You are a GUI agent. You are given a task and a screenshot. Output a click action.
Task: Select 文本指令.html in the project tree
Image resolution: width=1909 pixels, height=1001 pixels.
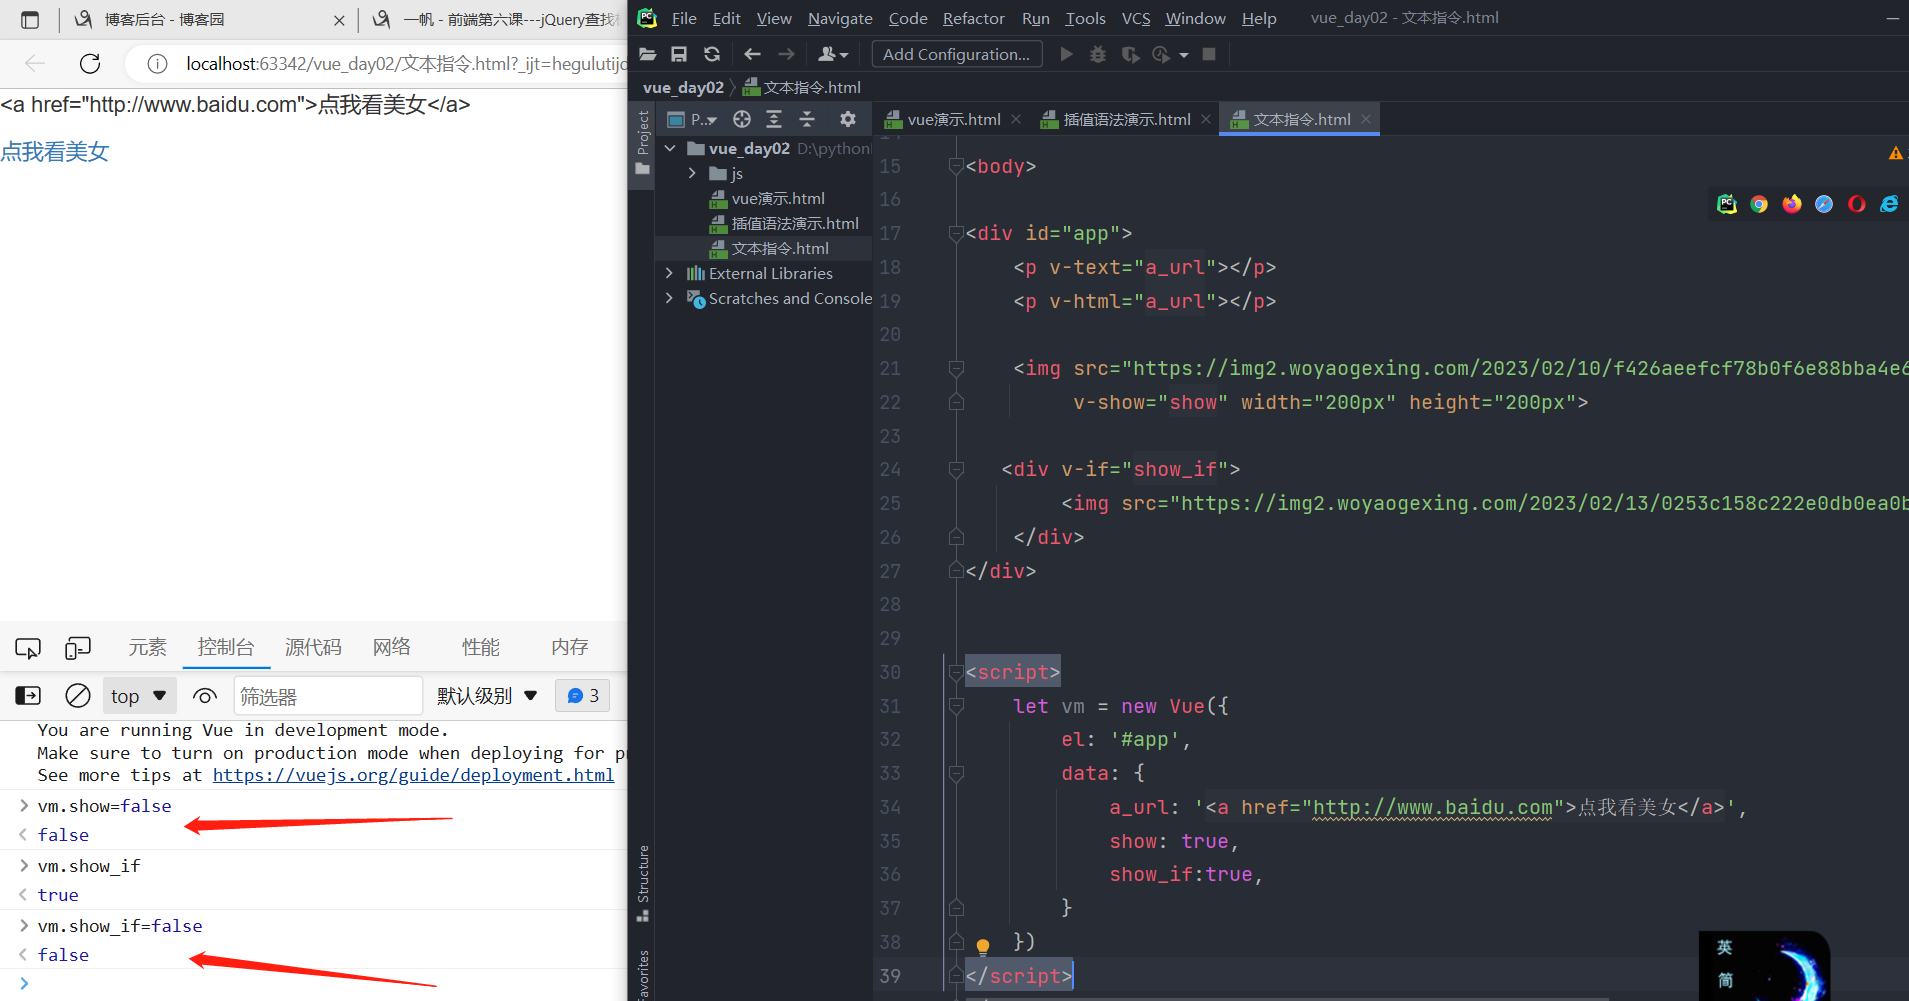tap(780, 248)
